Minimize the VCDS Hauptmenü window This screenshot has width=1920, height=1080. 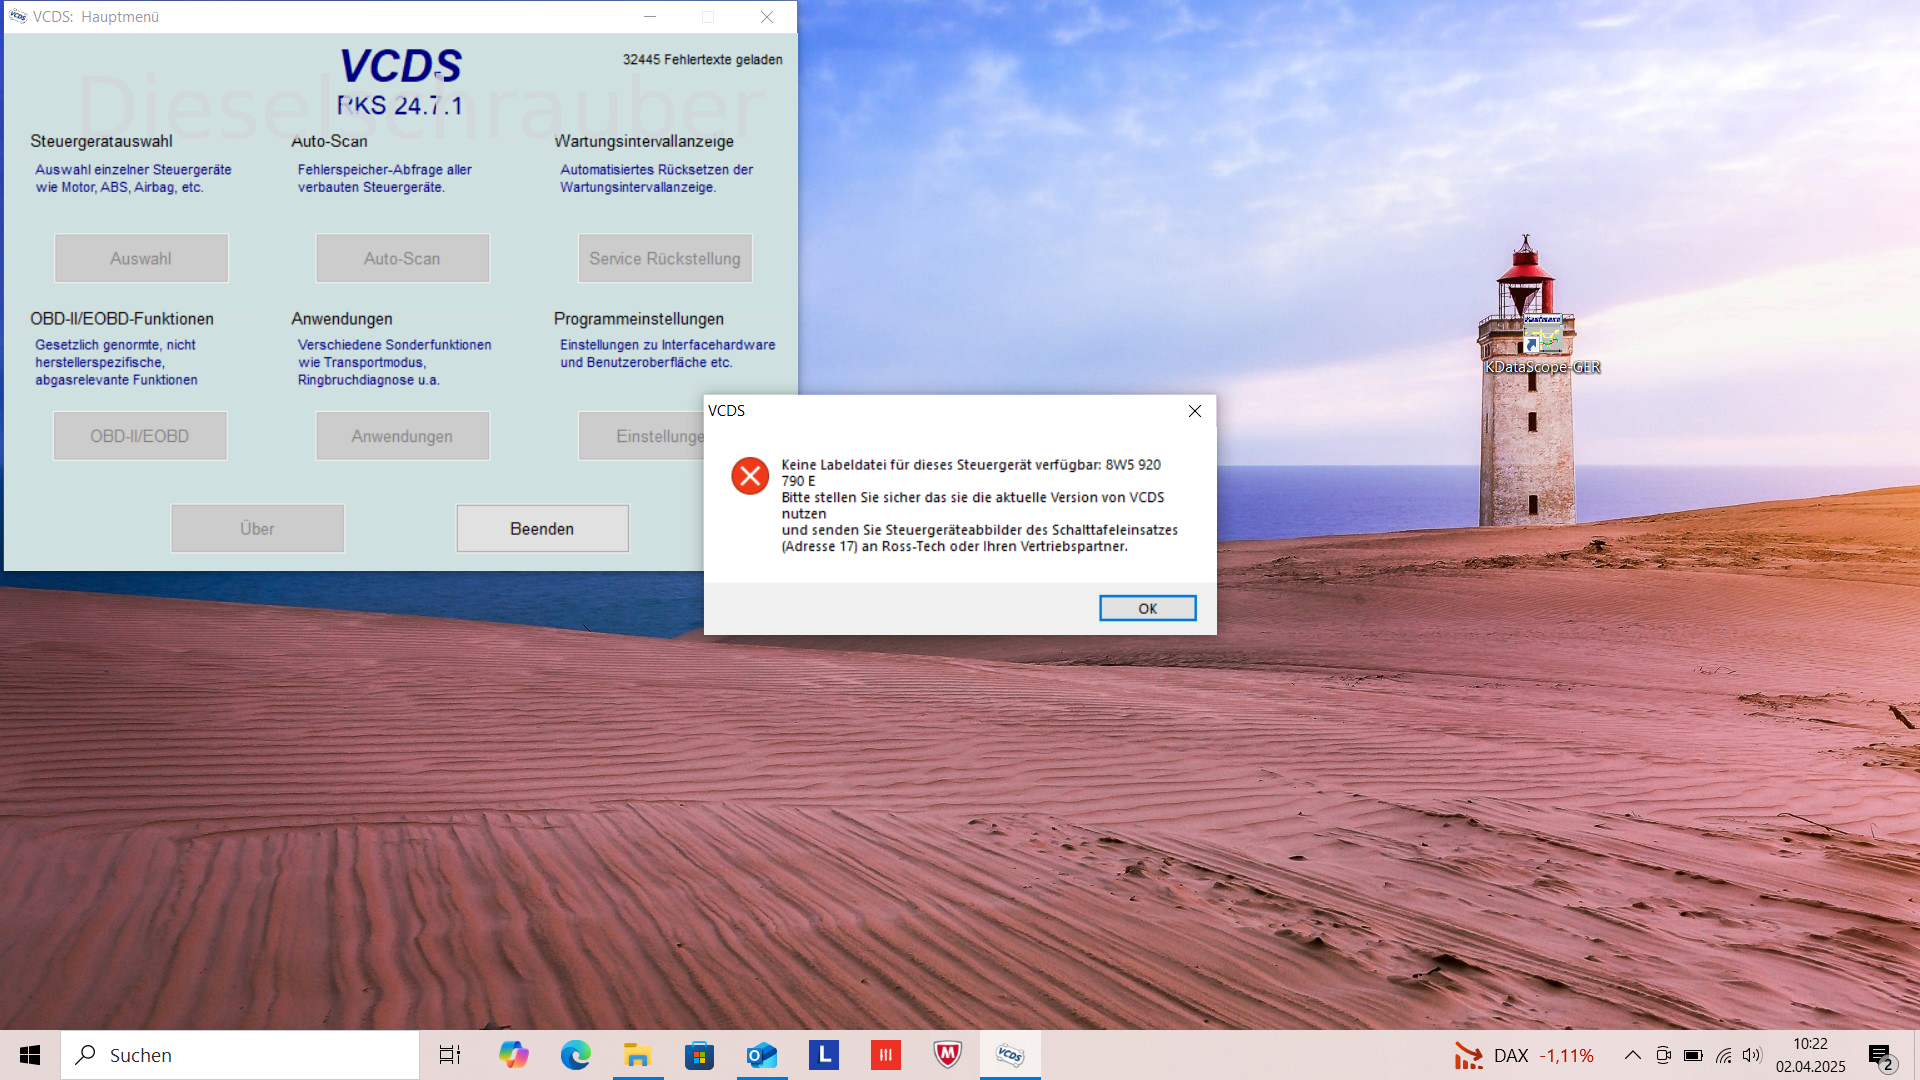pos(650,16)
